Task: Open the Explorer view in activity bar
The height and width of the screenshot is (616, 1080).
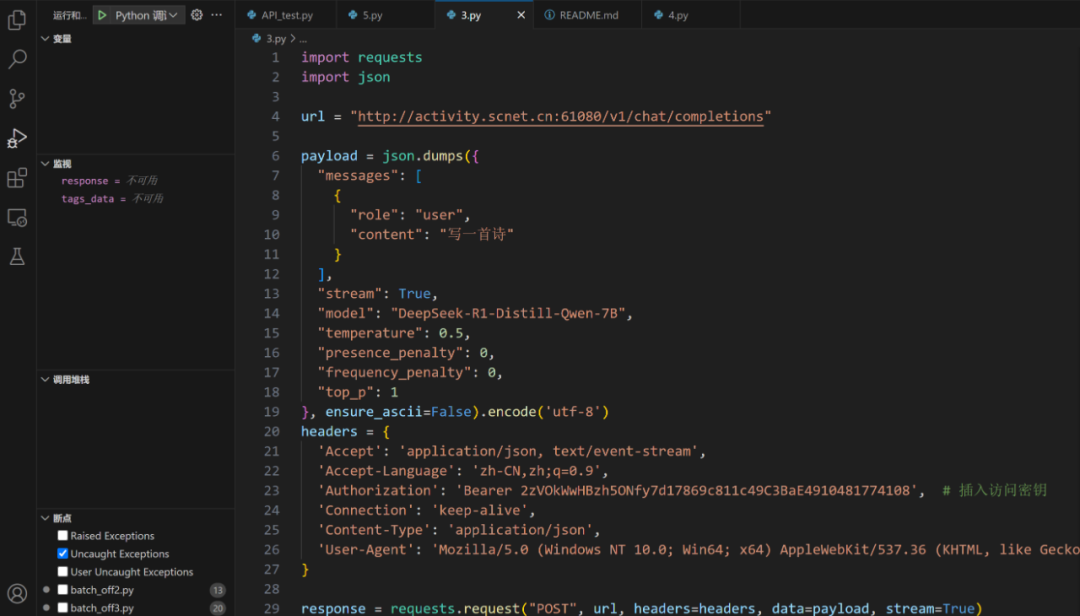Action: pyautogui.click(x=17, y=20)
